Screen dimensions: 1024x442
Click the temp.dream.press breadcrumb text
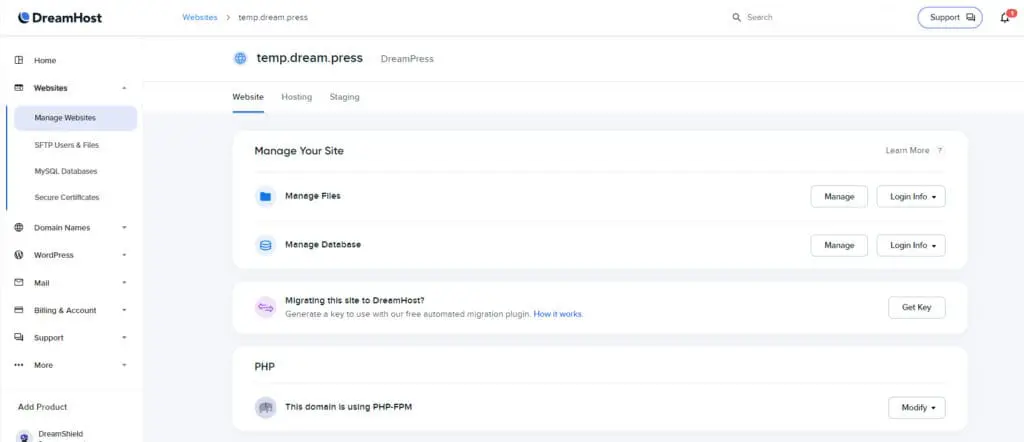[273, 18]
